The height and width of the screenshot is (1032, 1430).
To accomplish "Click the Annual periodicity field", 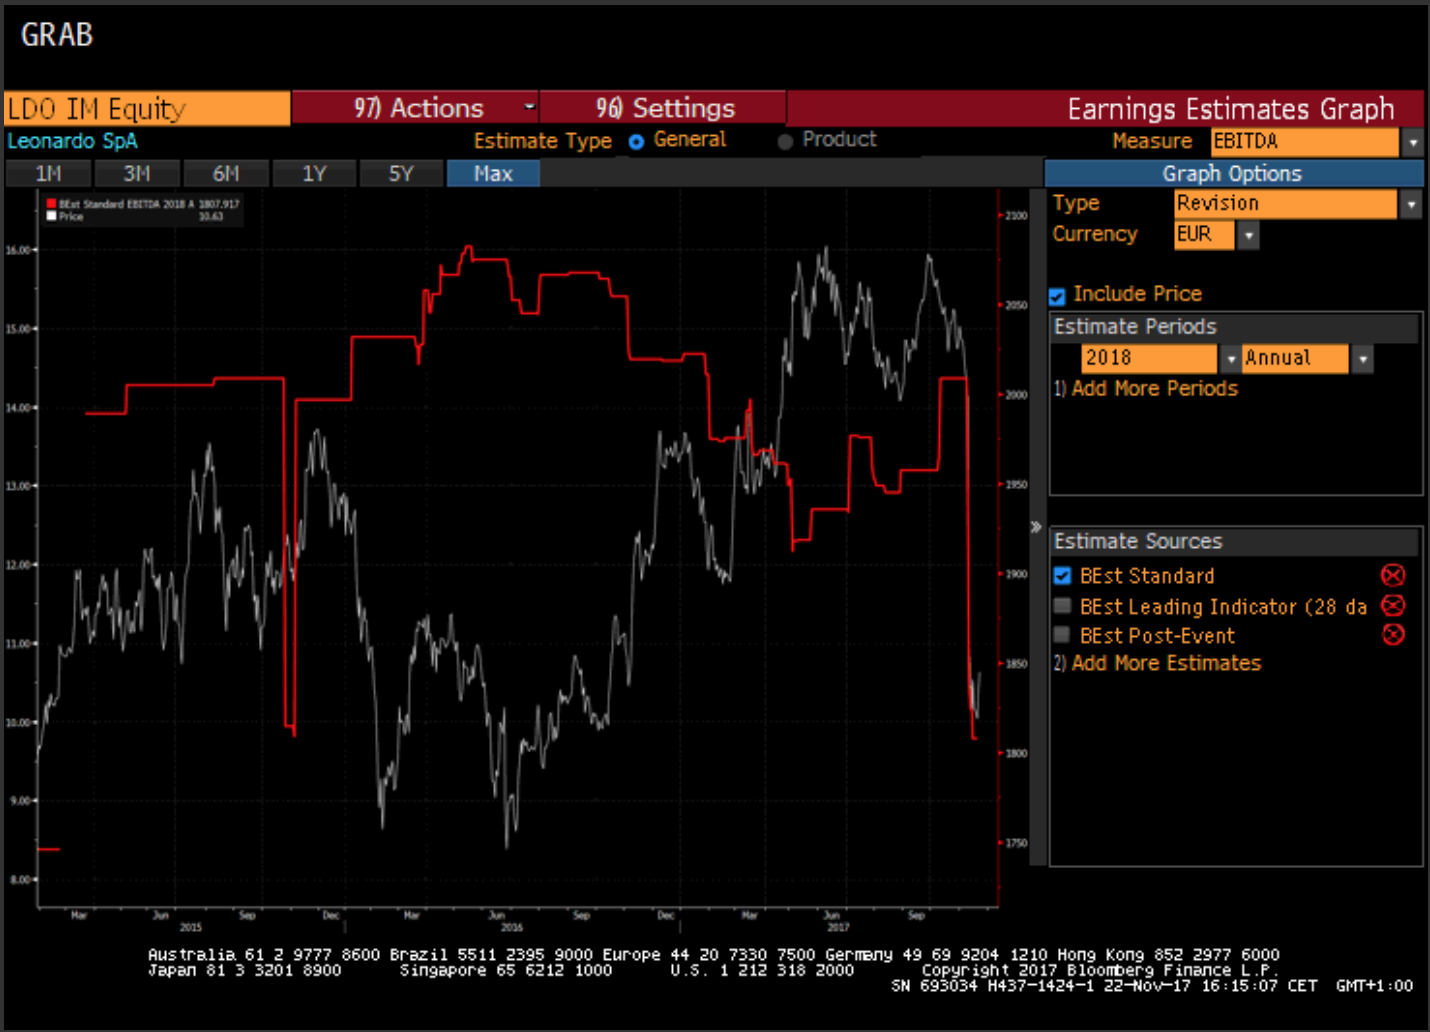I will click(1296, 358).
